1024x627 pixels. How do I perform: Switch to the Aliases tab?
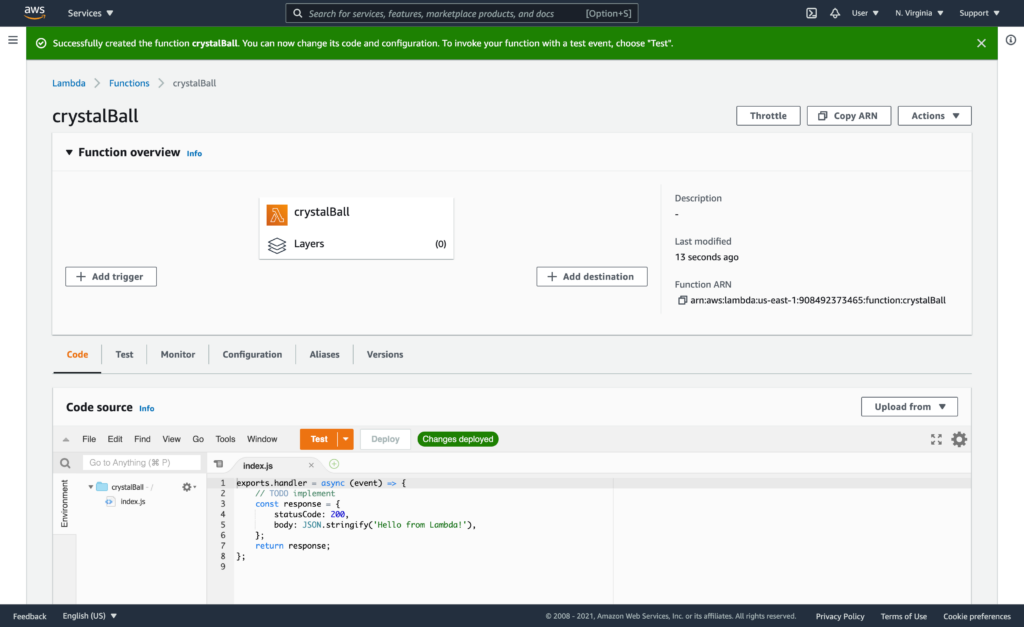click(x=325, y=355)
